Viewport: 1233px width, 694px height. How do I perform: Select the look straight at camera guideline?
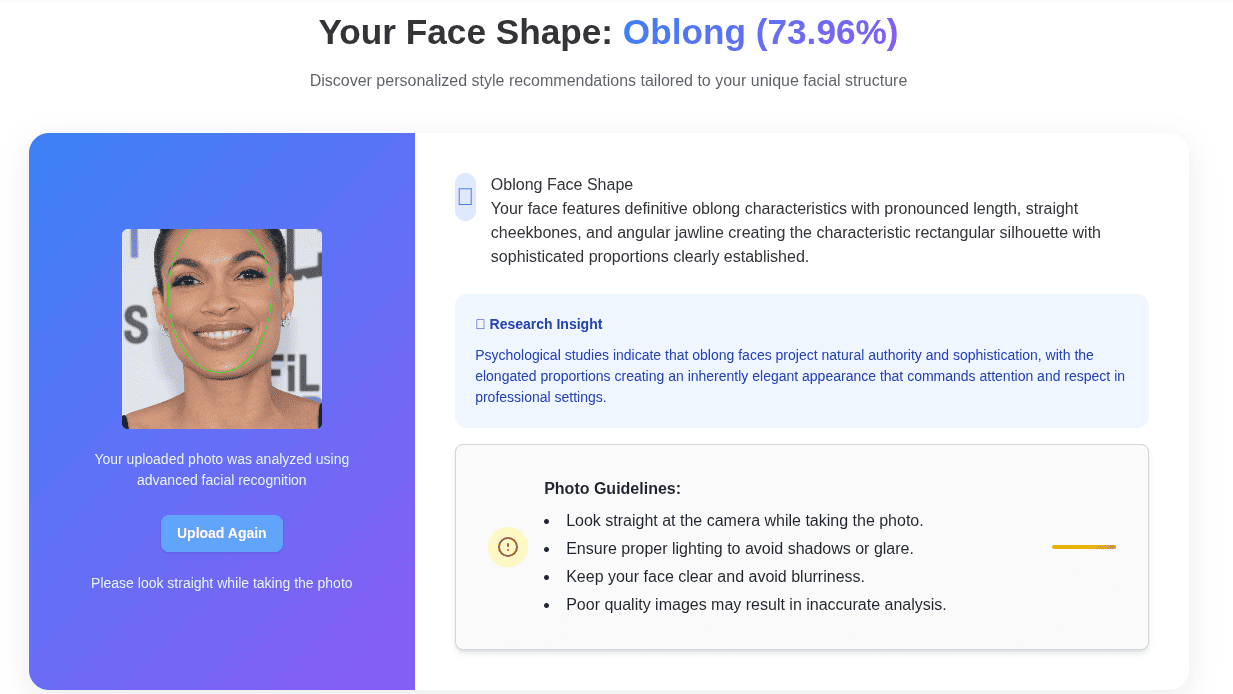744,520
